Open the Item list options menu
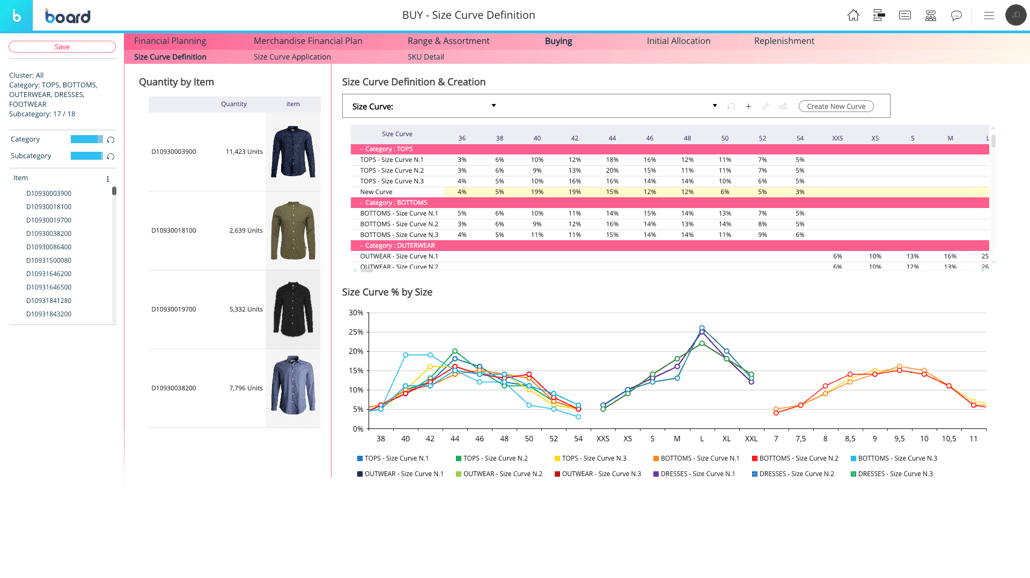1030x578 pixels. tap(108, 179)
